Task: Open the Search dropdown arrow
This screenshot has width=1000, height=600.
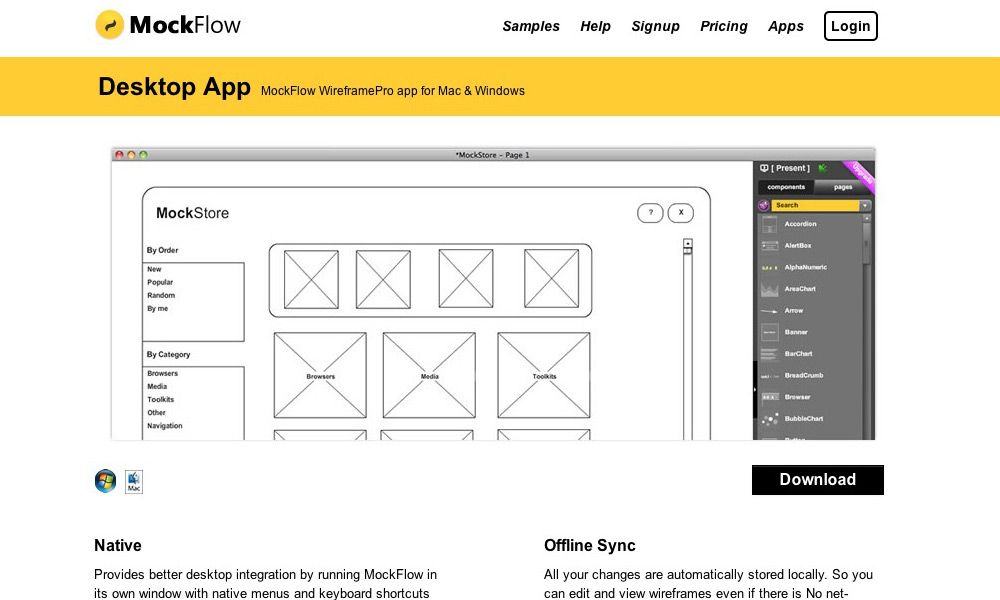Action: (865, 205)
